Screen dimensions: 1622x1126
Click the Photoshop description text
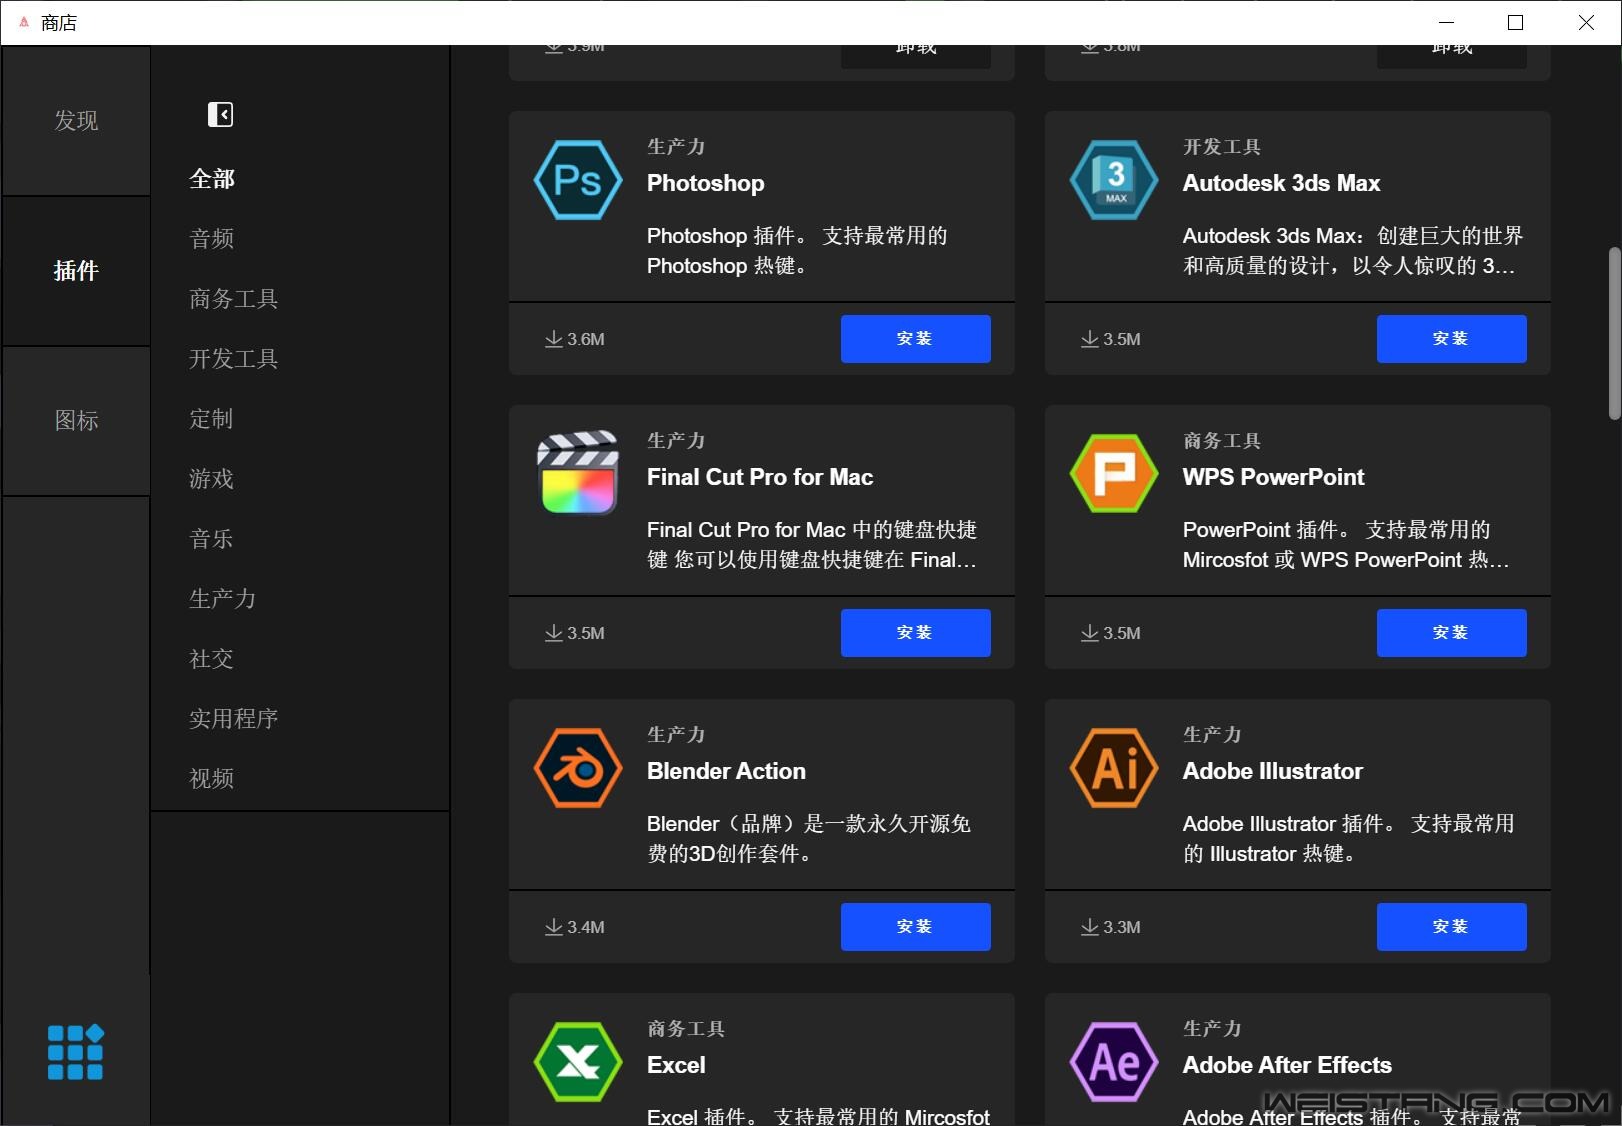797,251
